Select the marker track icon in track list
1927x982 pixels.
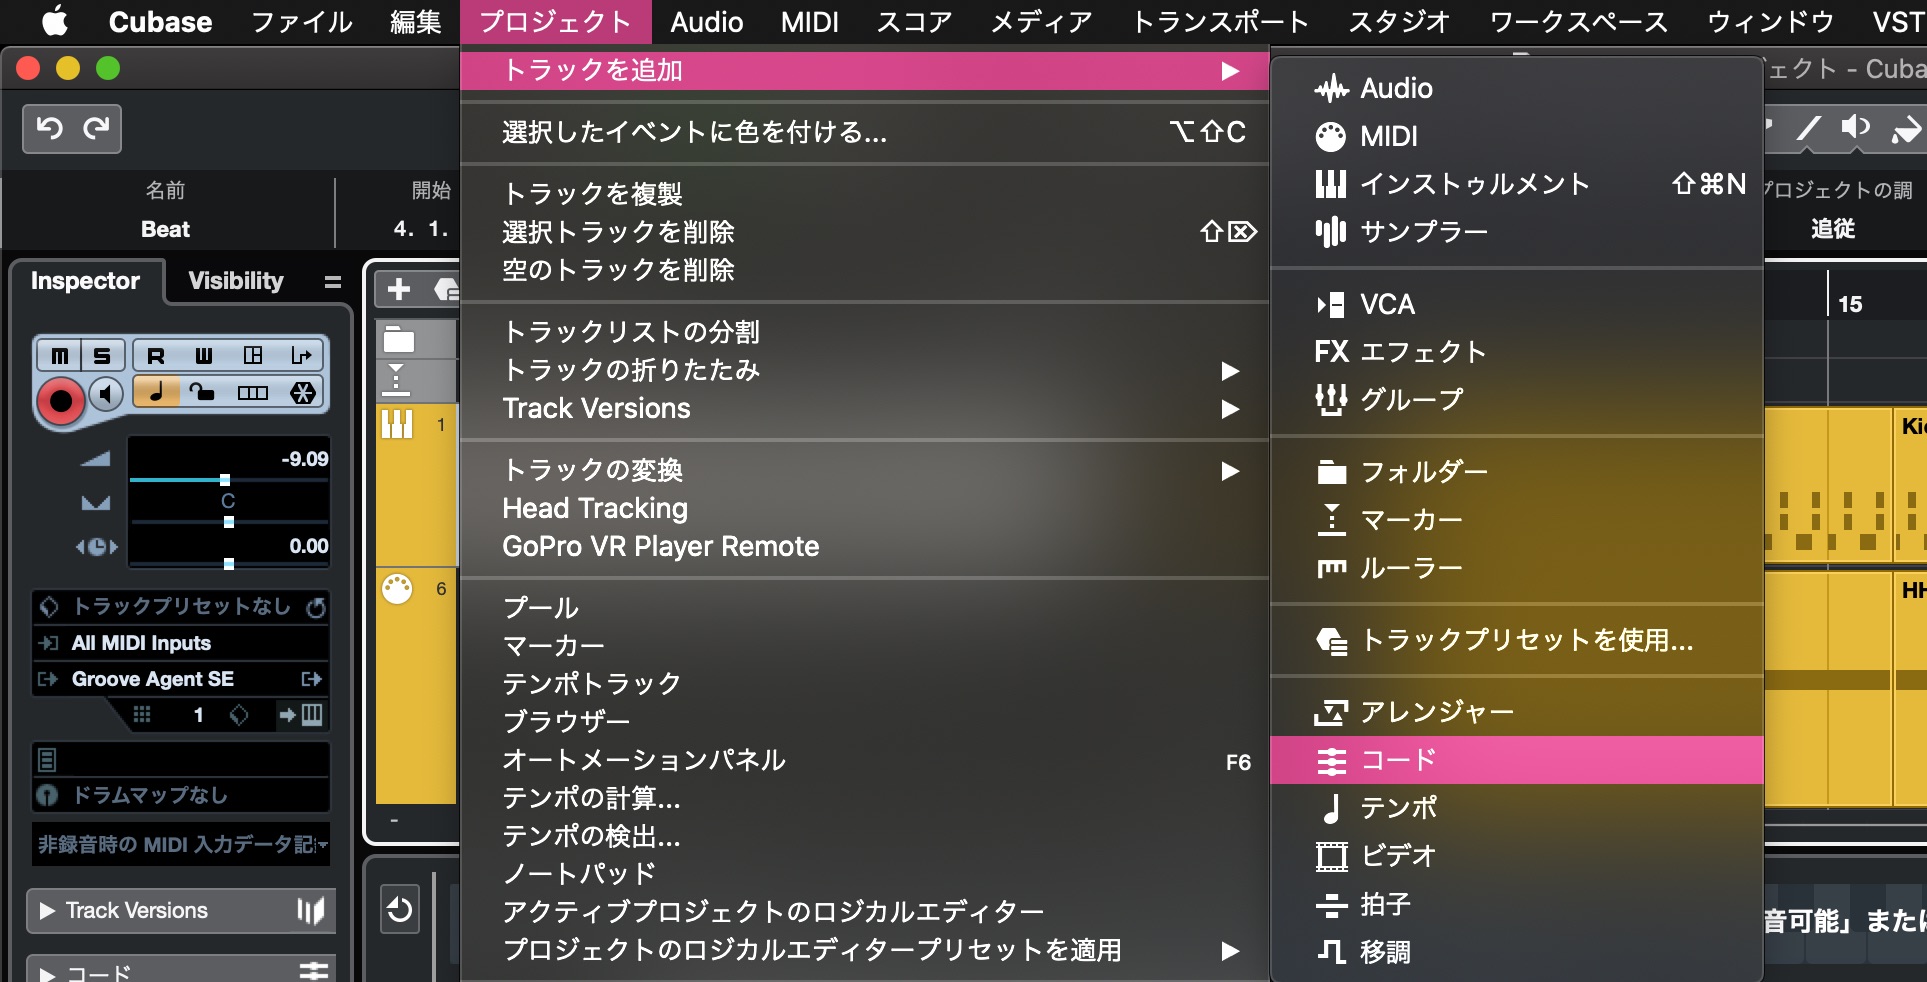[x=397, y=380]
